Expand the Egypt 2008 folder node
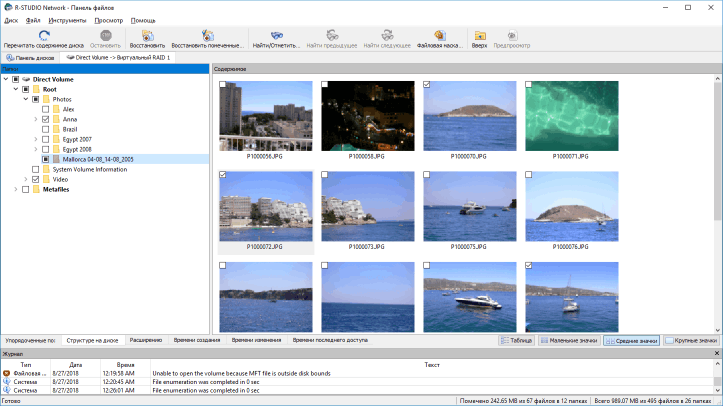 (x=36, y=149)
